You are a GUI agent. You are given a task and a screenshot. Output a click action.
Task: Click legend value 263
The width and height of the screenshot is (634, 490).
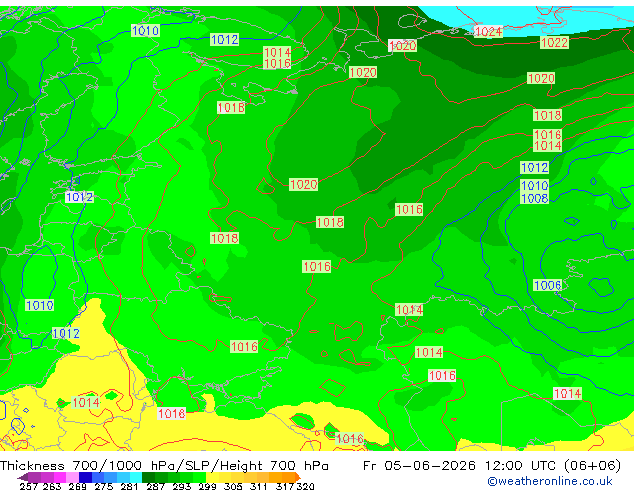click(x=52, y=486)
